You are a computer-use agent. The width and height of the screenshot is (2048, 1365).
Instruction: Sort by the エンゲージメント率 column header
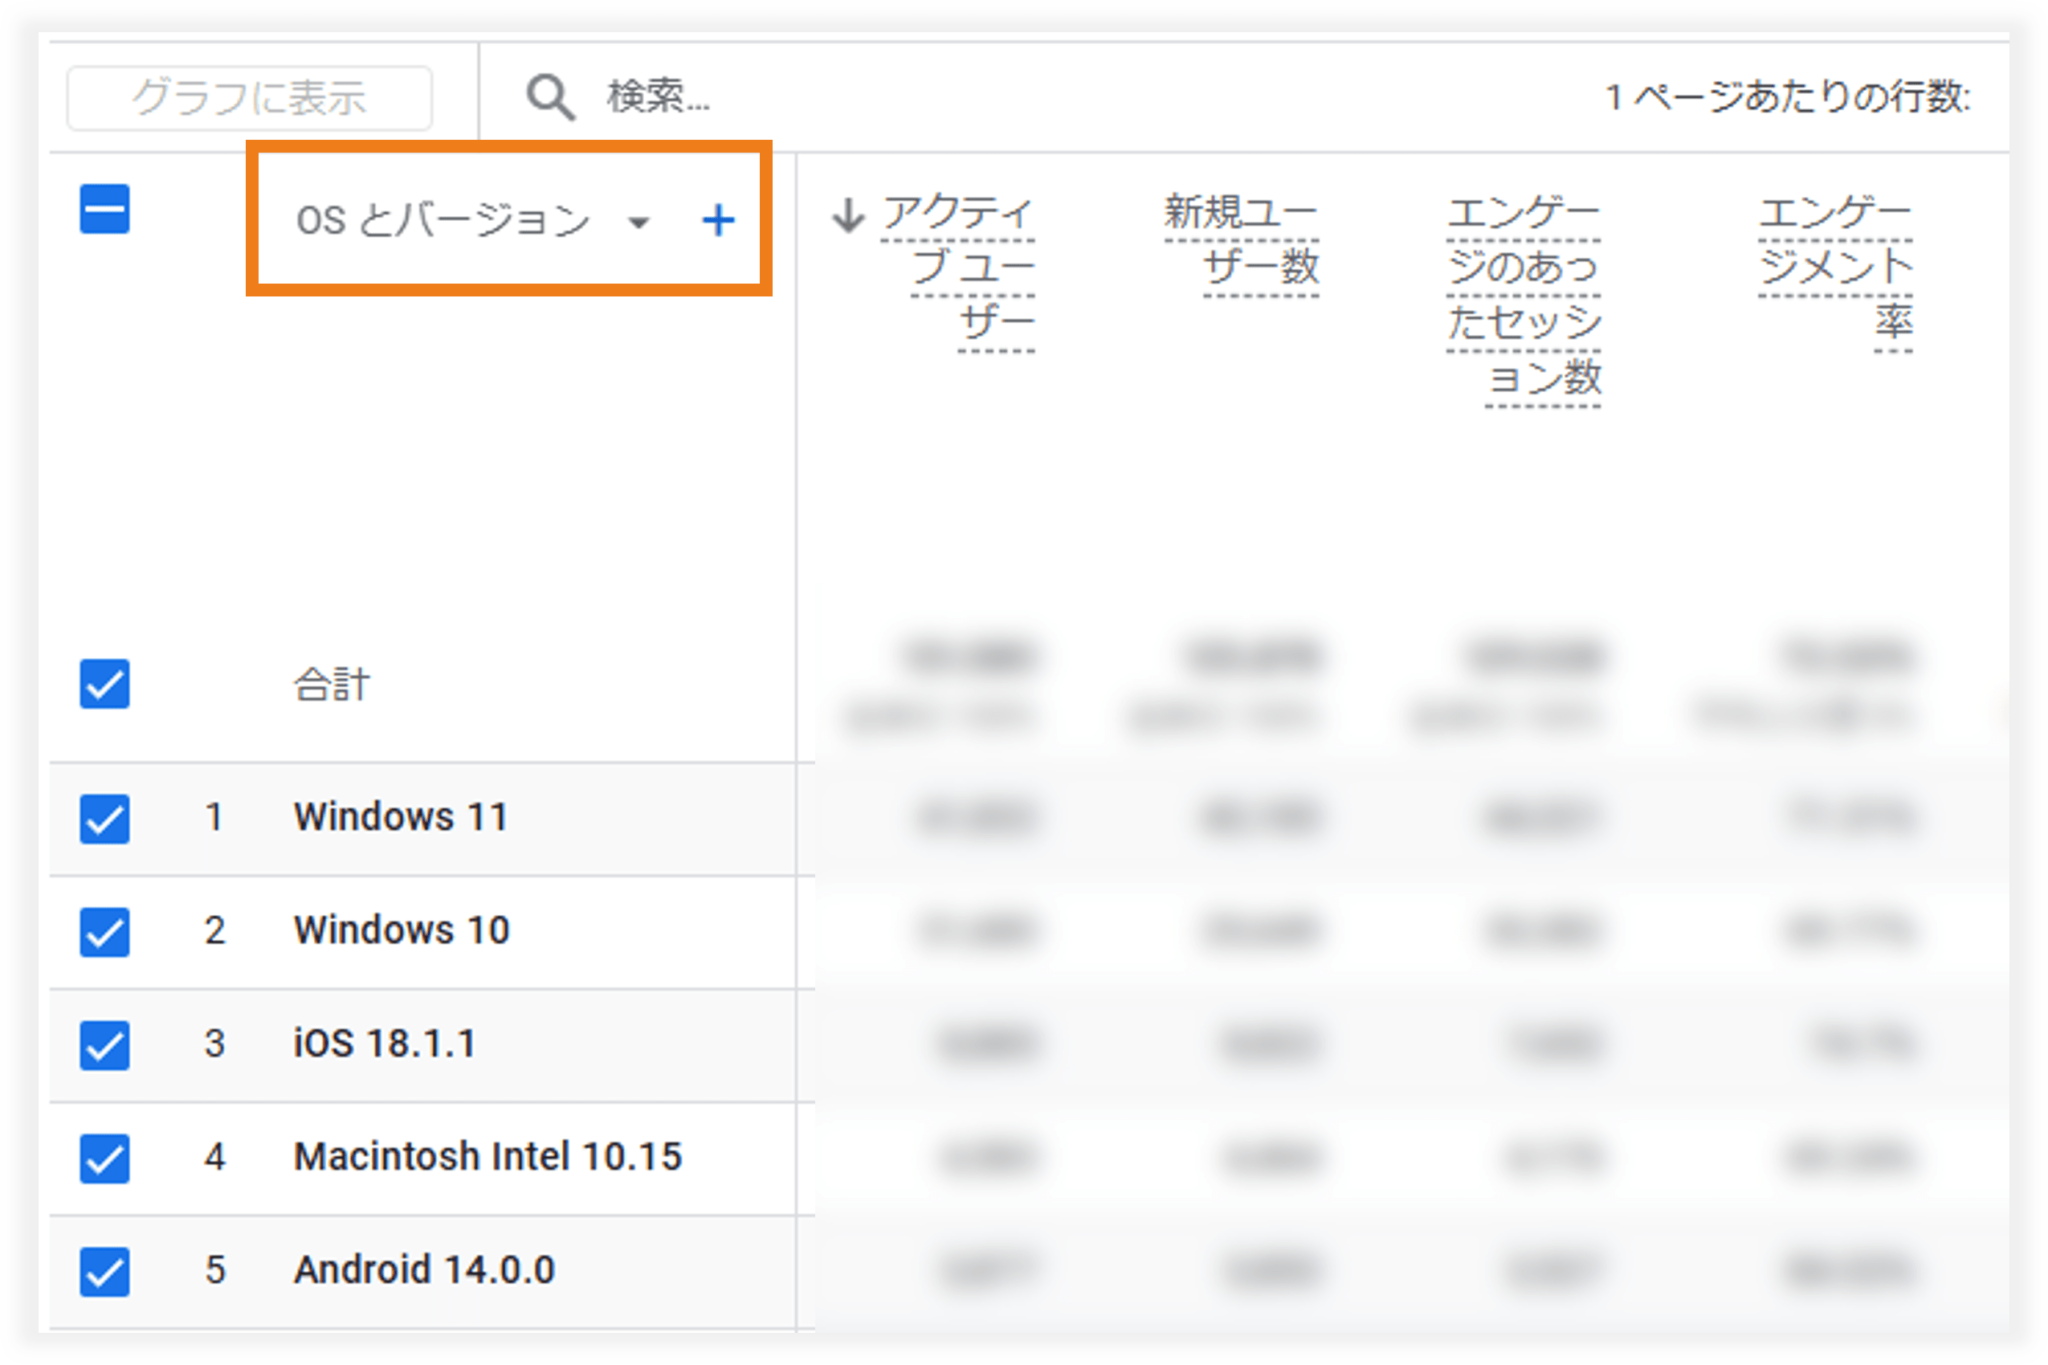tap(1836, 266)
